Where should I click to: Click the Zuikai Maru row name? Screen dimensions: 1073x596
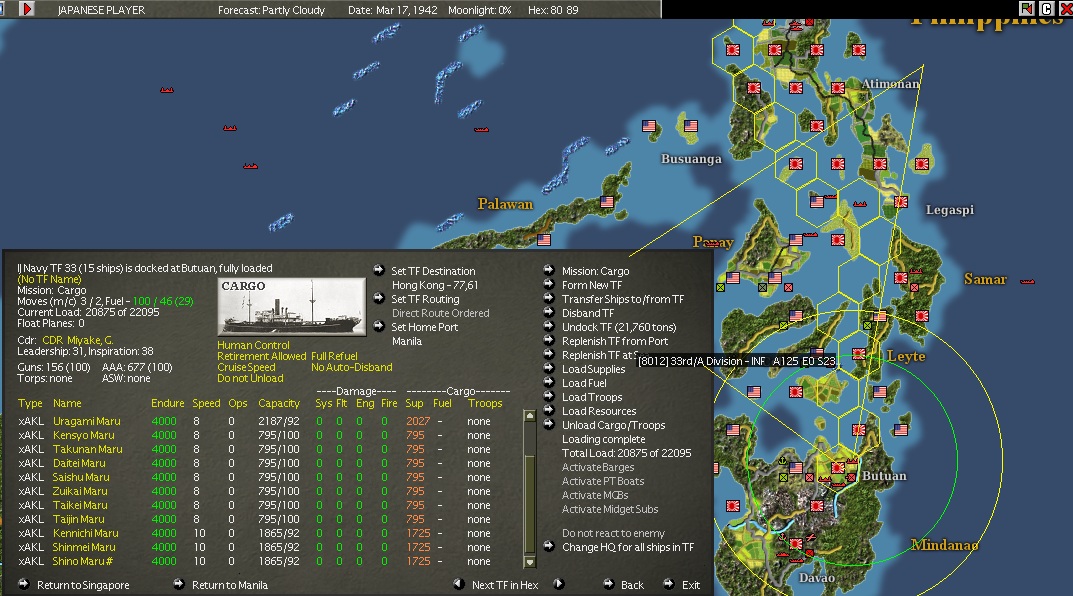coord(80,491)
